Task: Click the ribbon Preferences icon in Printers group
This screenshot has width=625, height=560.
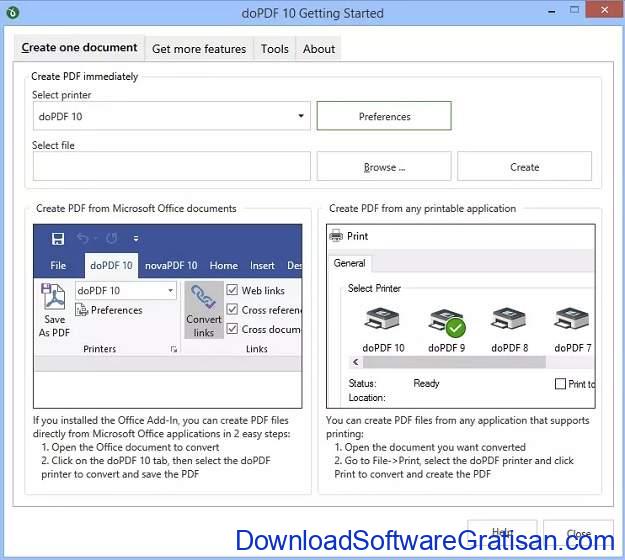Action: coord(81,310)
